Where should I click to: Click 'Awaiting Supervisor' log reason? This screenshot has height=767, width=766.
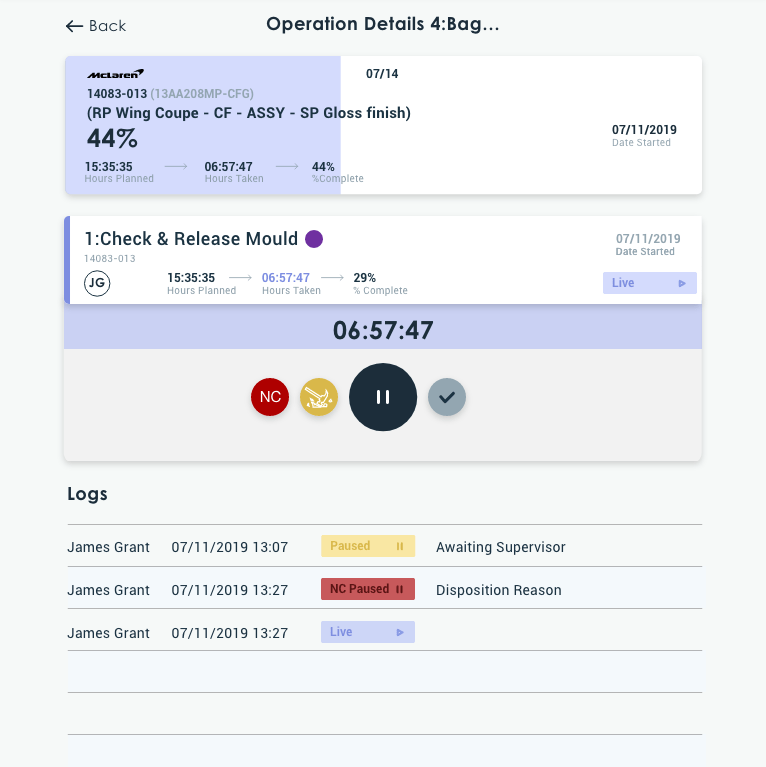pos(501,547)
